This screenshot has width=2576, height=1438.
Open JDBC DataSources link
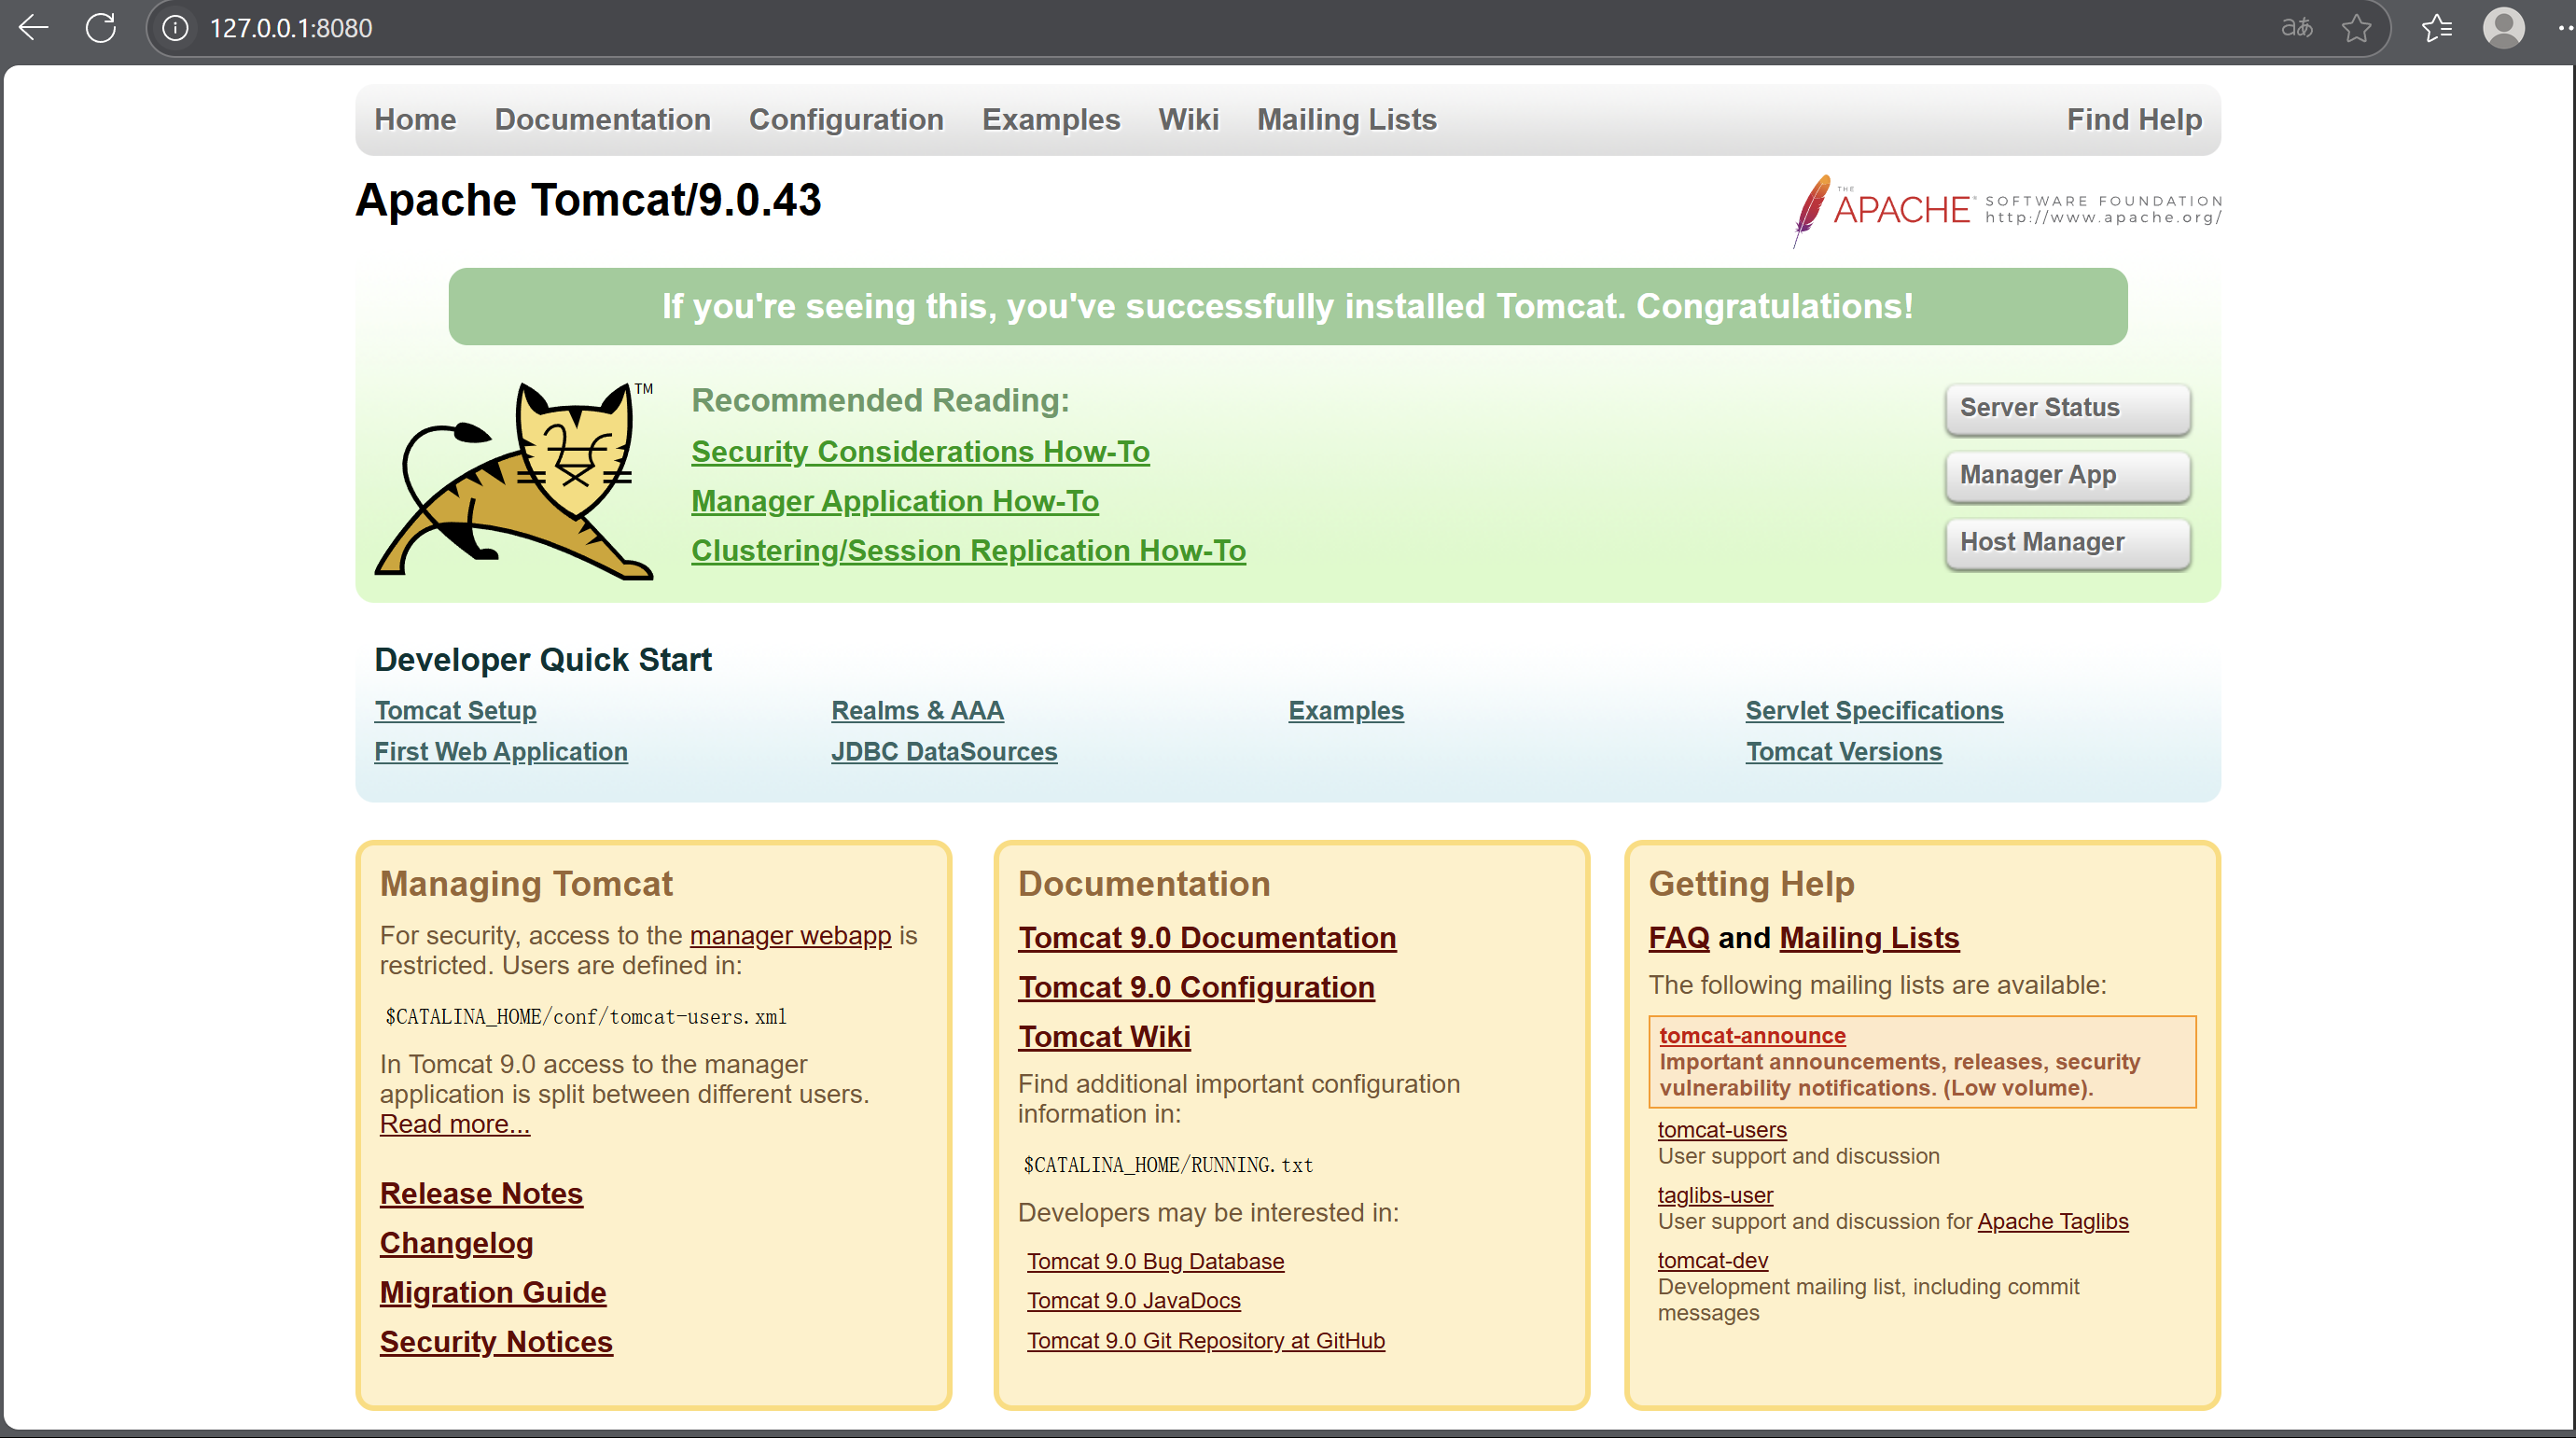click(x=944, y=752)
